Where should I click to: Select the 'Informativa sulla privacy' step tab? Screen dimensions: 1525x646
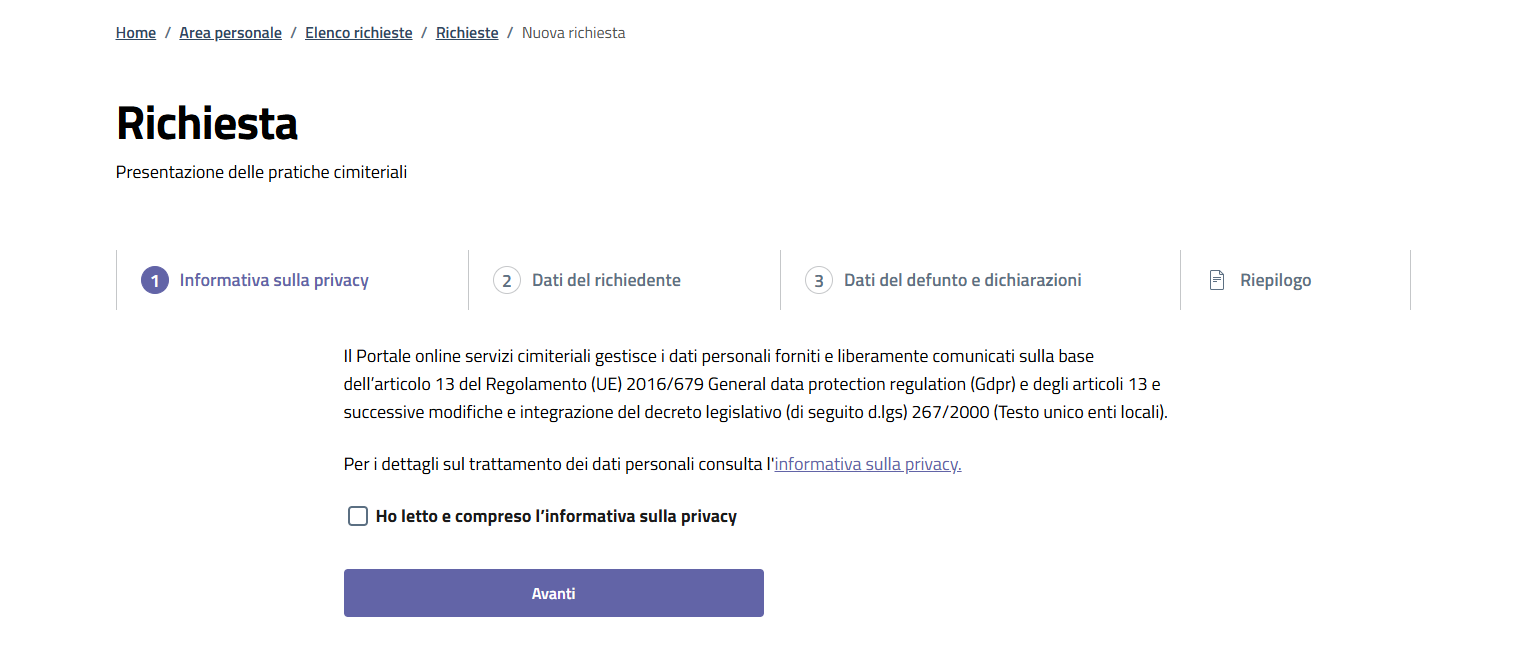(x=274, y=280)
